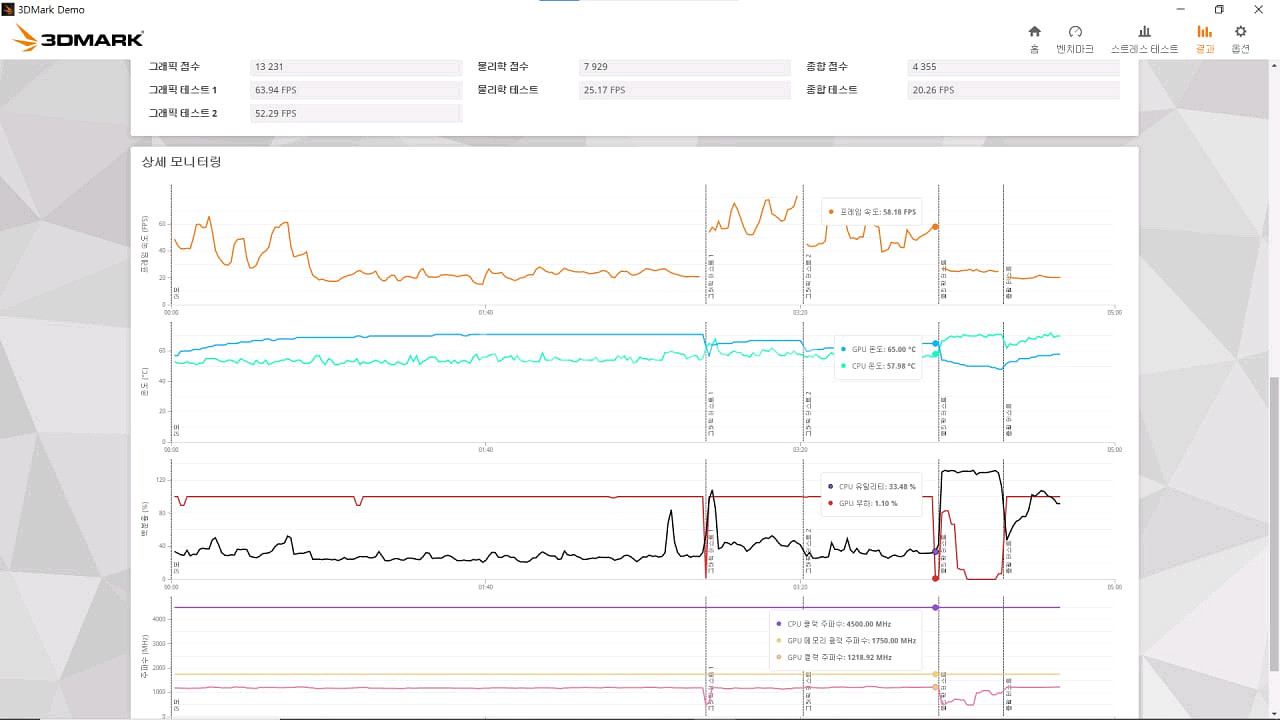The image size is (1280, 720).
Task: Click the red GPU load data point
Action: (x=935, y=578)
